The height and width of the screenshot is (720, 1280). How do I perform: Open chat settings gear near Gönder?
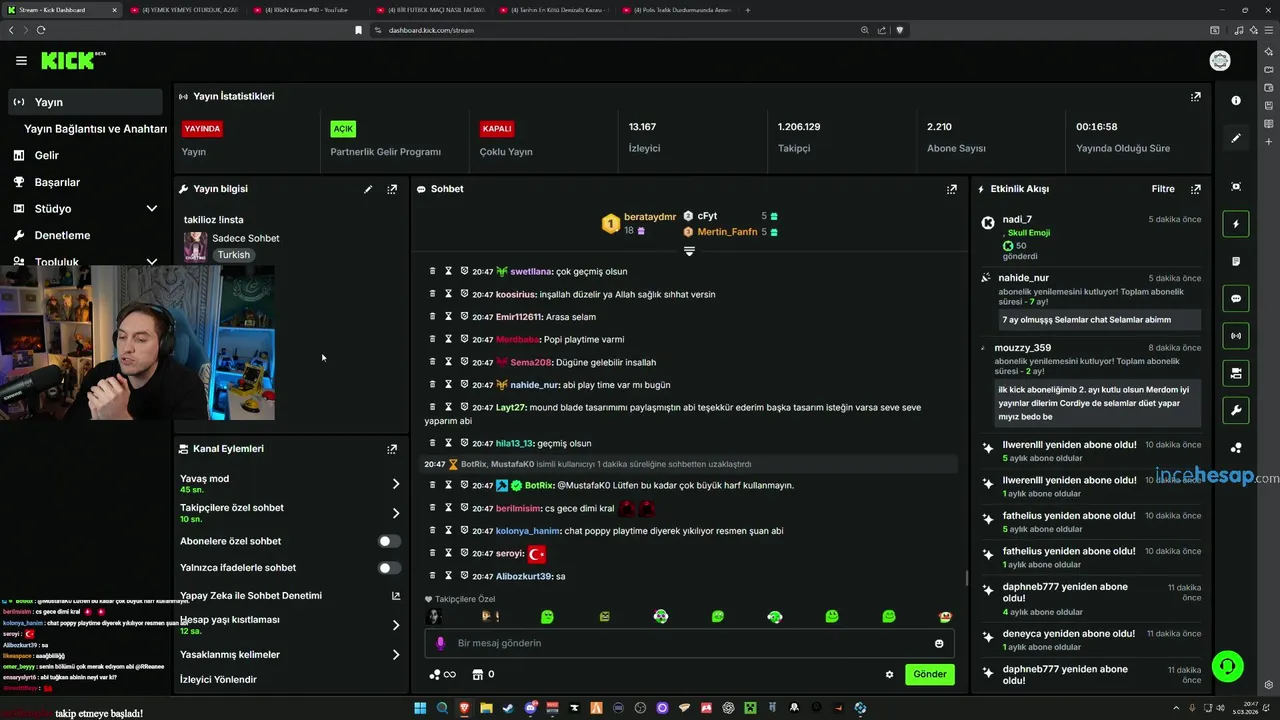[x=889, y=674]
